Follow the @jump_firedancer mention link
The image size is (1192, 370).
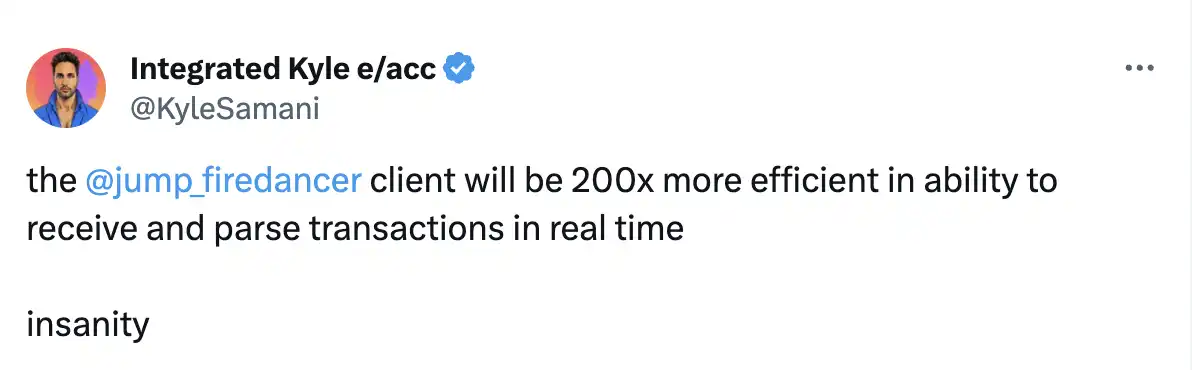click(224, 183)
